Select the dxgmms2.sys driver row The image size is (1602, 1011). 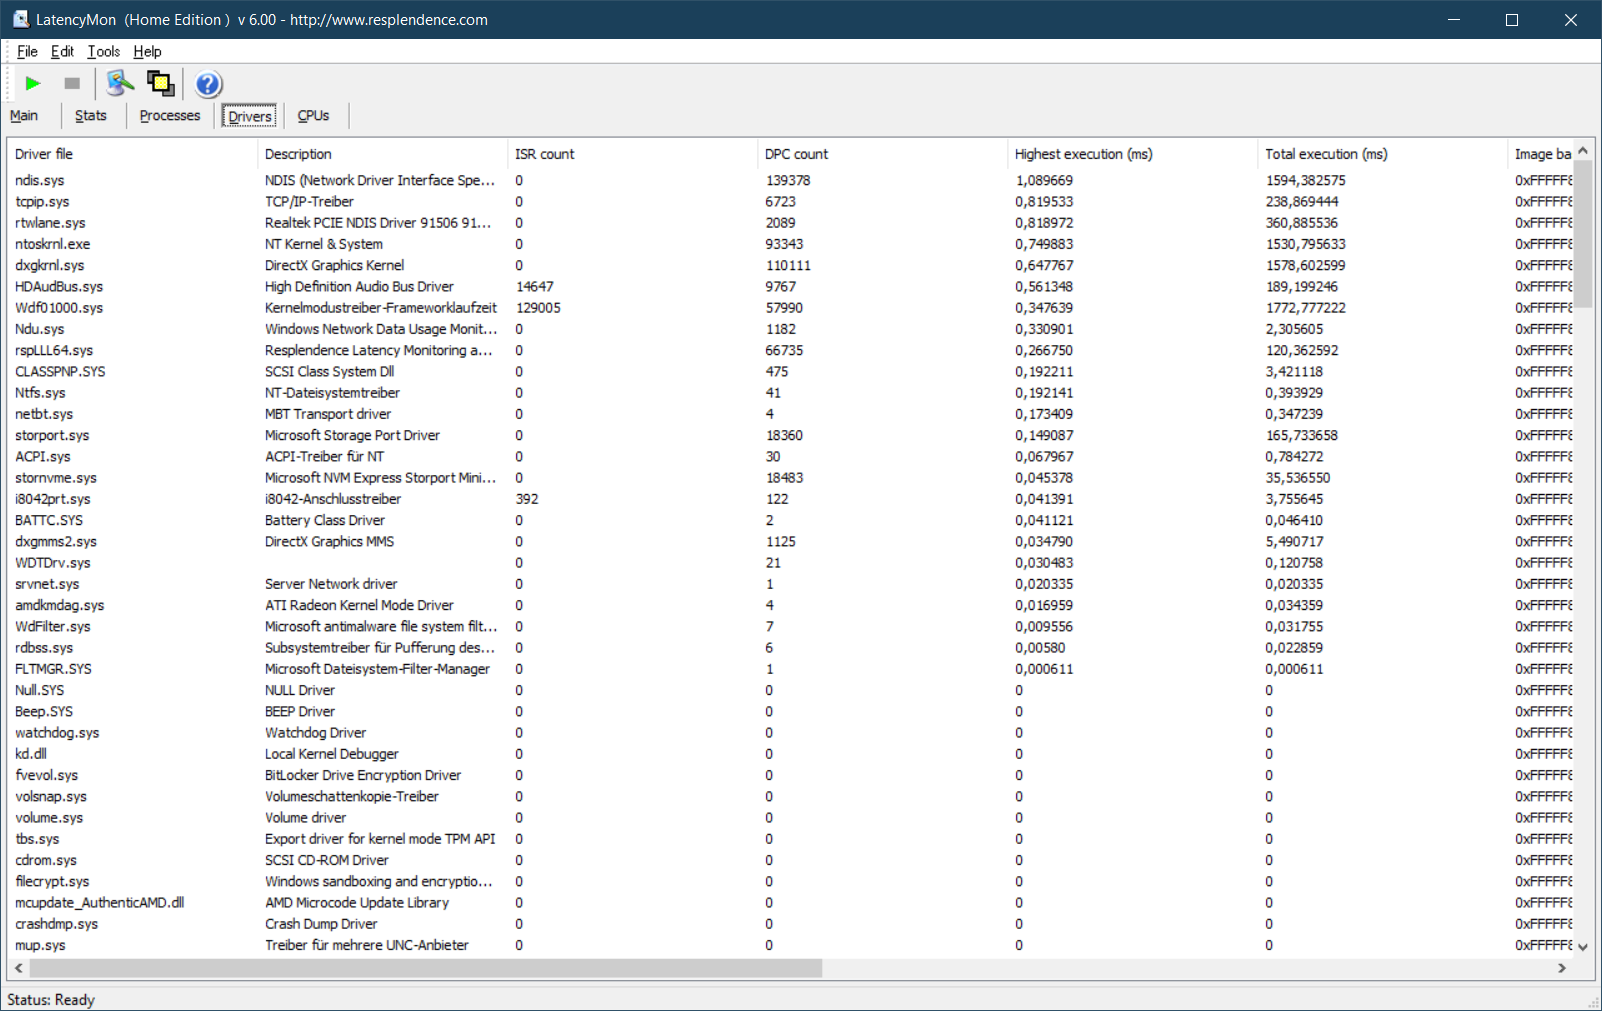click(x=790, y=542)
